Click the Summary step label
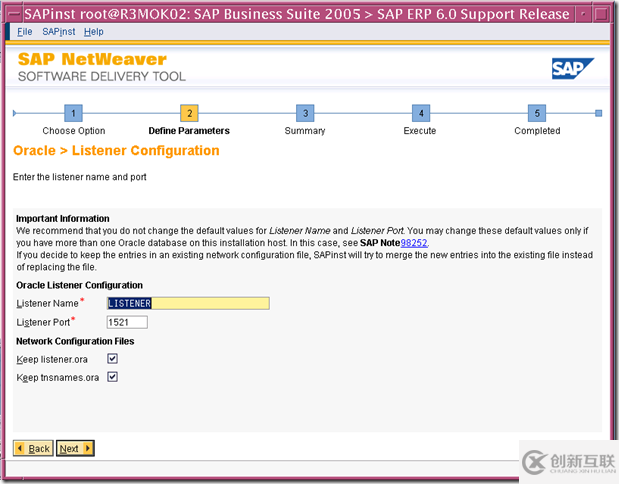Image resolution: width=619 pixels, height=484 pixels. (305, 131)
